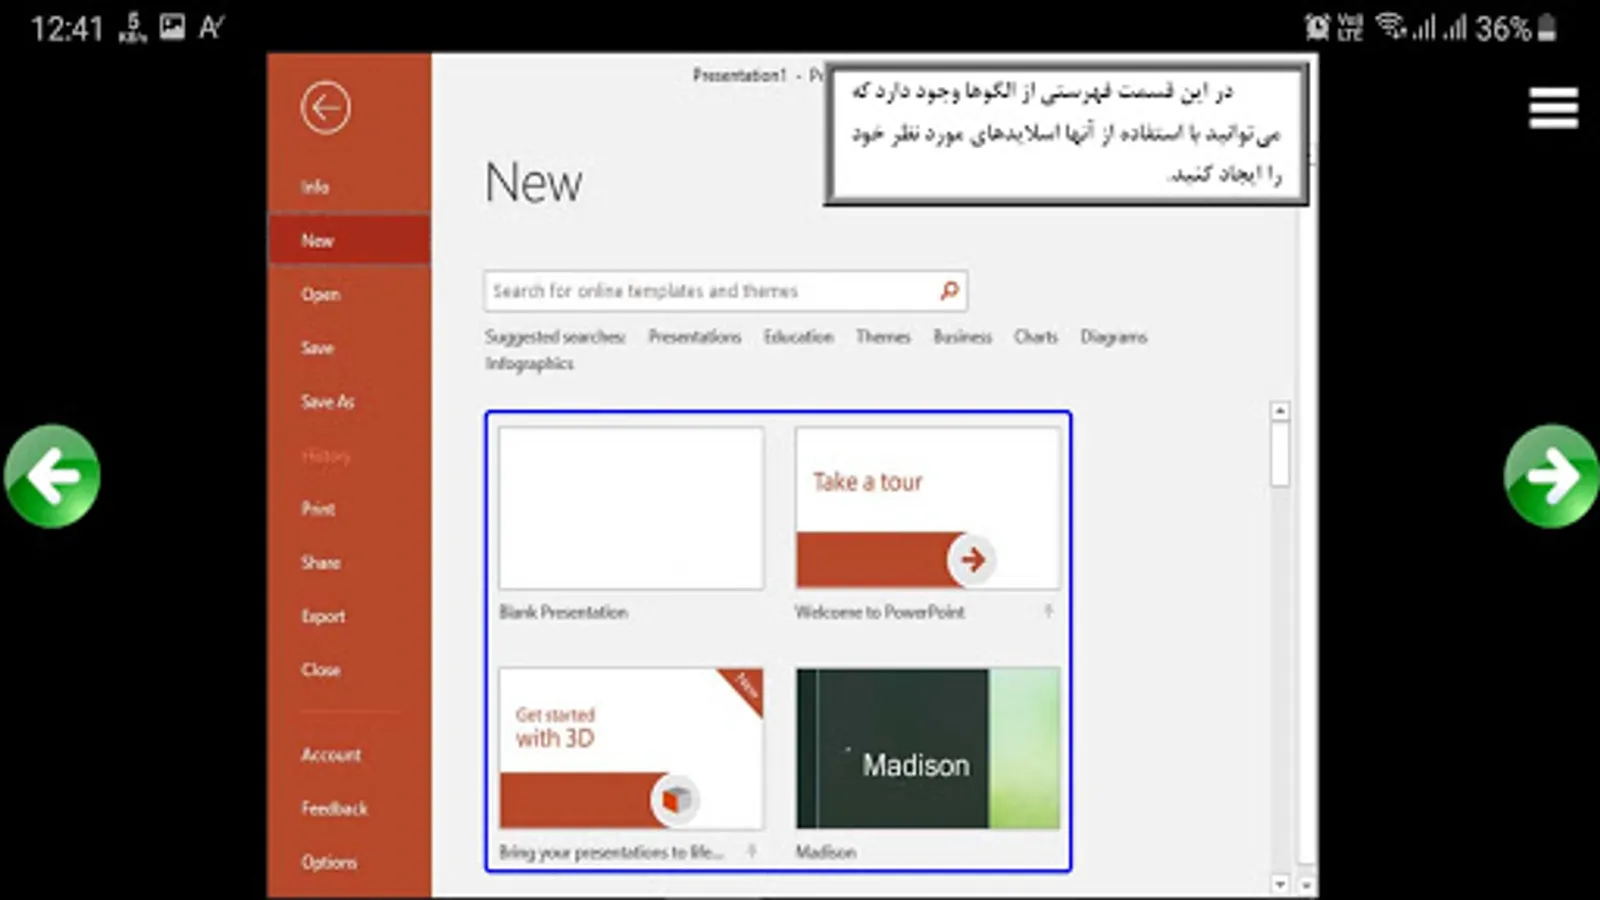This screenshot has width=1600, height=900.
Task: Click the Madison caption below the thumbnail
Action: click(826, 852)
